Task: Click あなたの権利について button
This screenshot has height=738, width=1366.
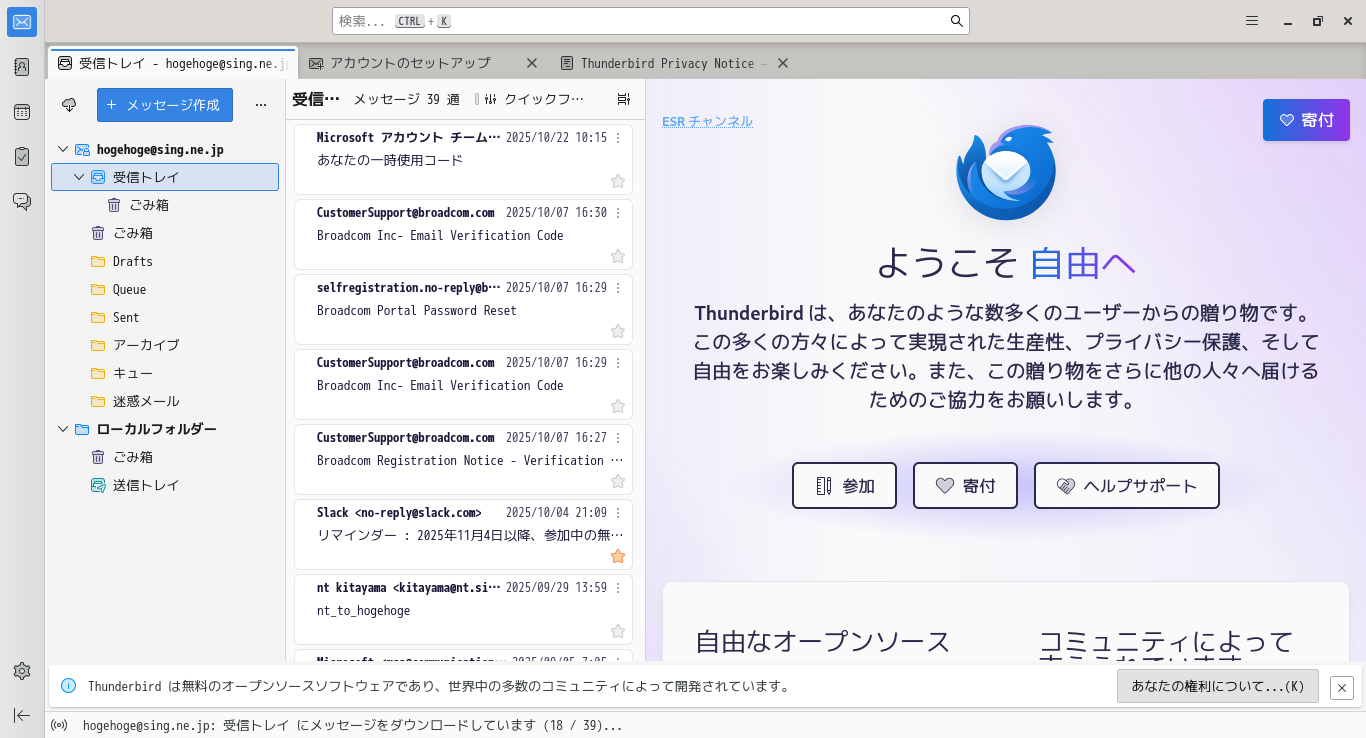Action: coord(1218,686)
